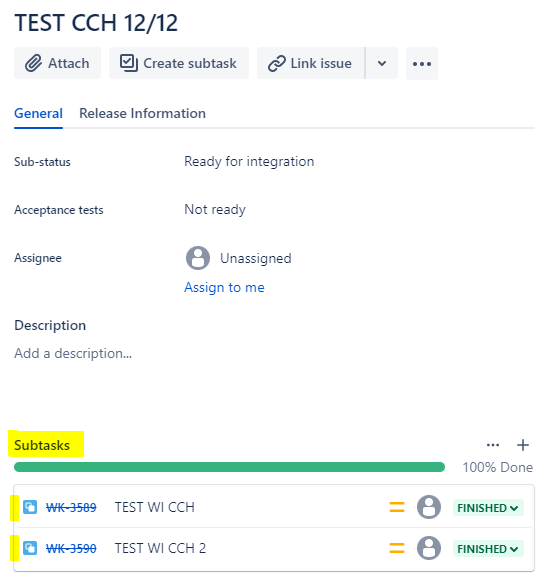
Task: Click the Unassigned avatar icon in Assignee
Action: (x=198, y=258)
